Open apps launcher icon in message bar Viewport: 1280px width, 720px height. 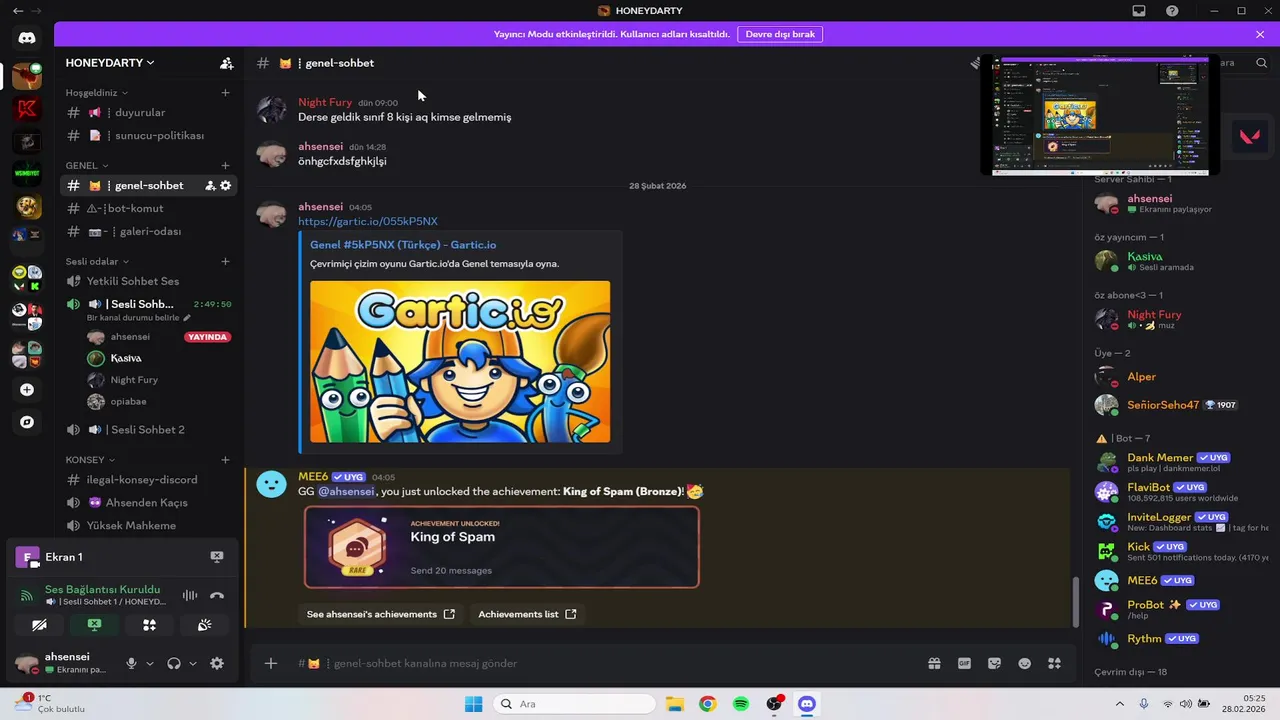click(1054, 663)
